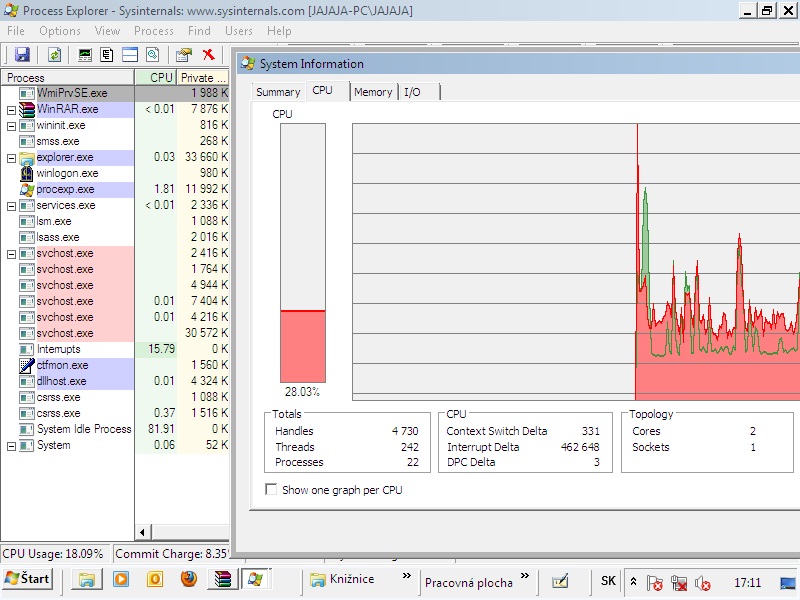Screen dimensions: 800x600
Task: Select the WmiPrvSE.exe process row
Action: [115, 93]
